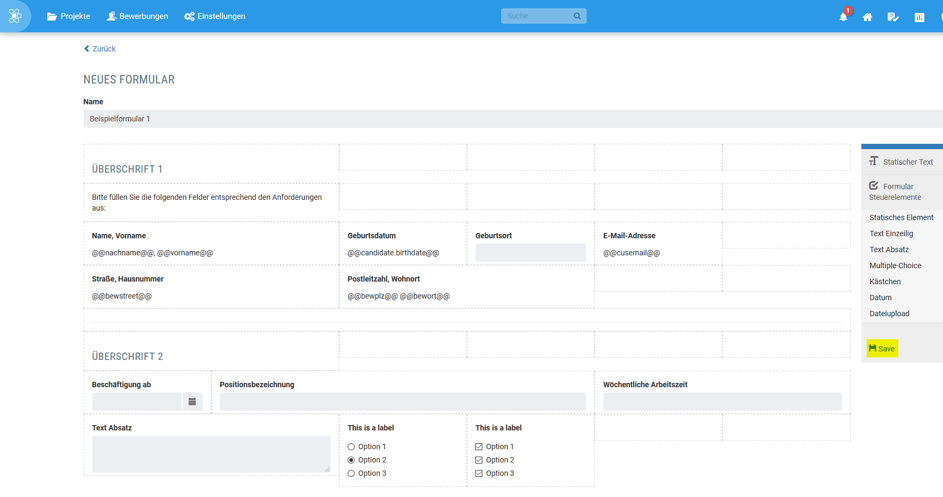Open calendar picker for Beschäftigung ab
This screenshot has width=943, height=497.
click(x=192, y=401)
